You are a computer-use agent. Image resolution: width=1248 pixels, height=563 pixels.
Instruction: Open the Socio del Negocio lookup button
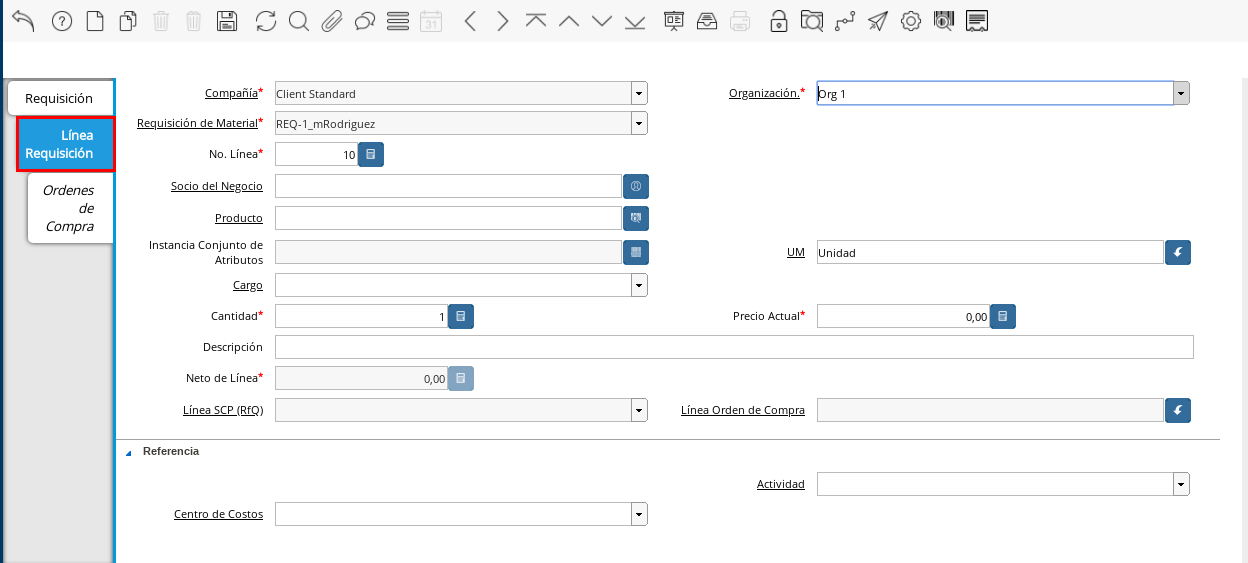(x=636, y=186)
